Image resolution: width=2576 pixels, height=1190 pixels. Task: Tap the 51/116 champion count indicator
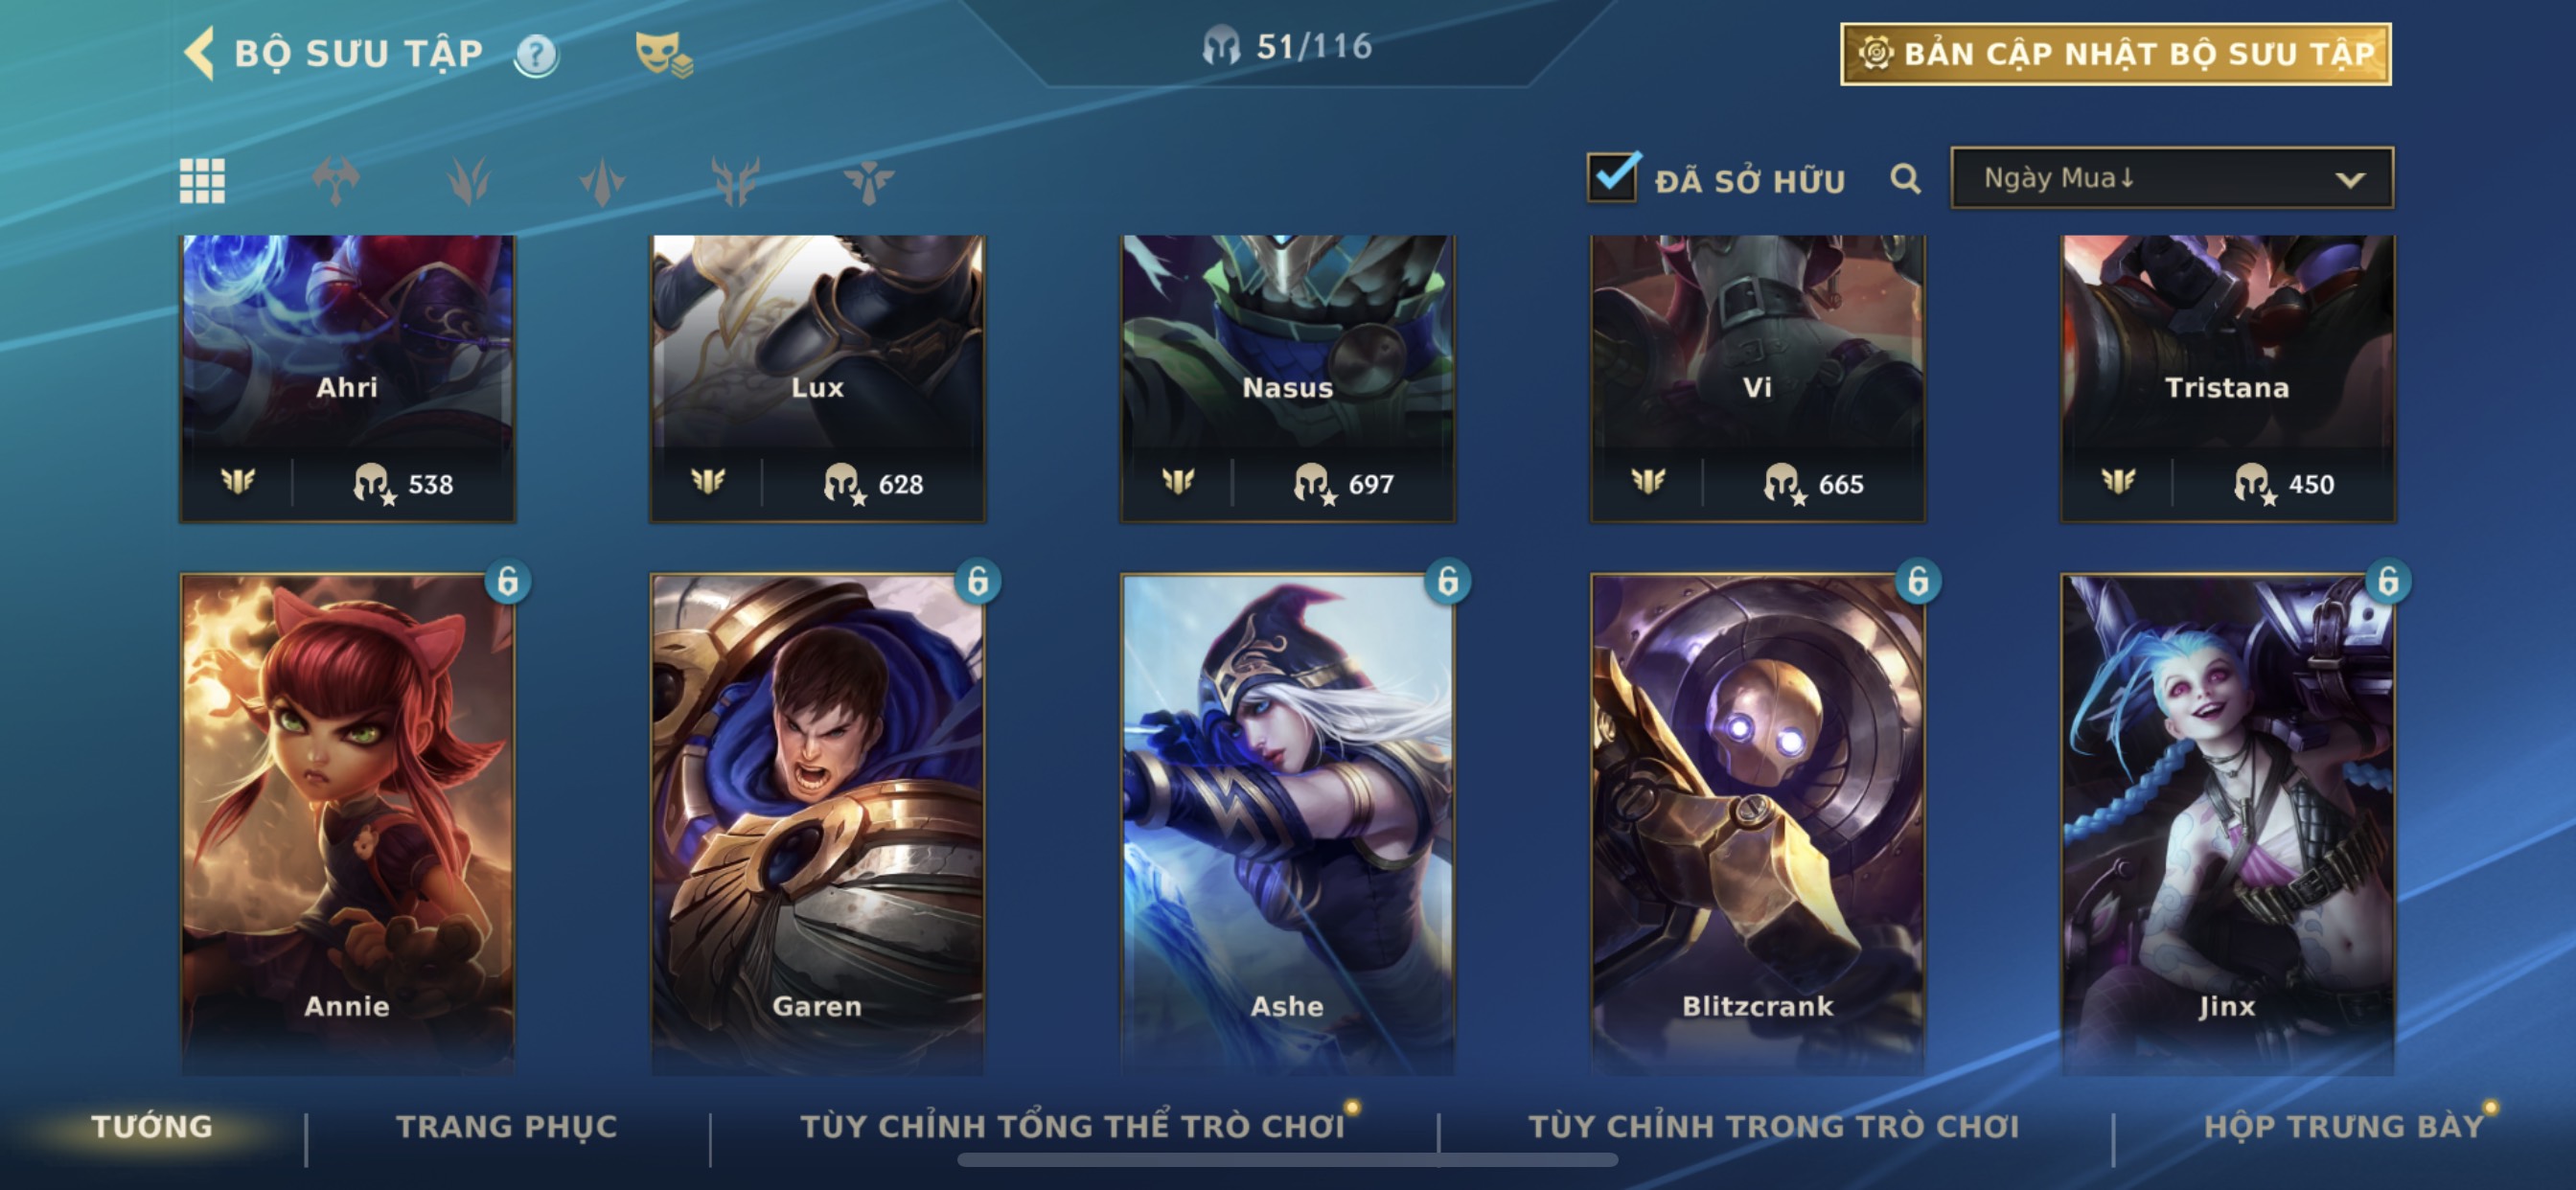pyautogui.click(x=1287, y=46)
